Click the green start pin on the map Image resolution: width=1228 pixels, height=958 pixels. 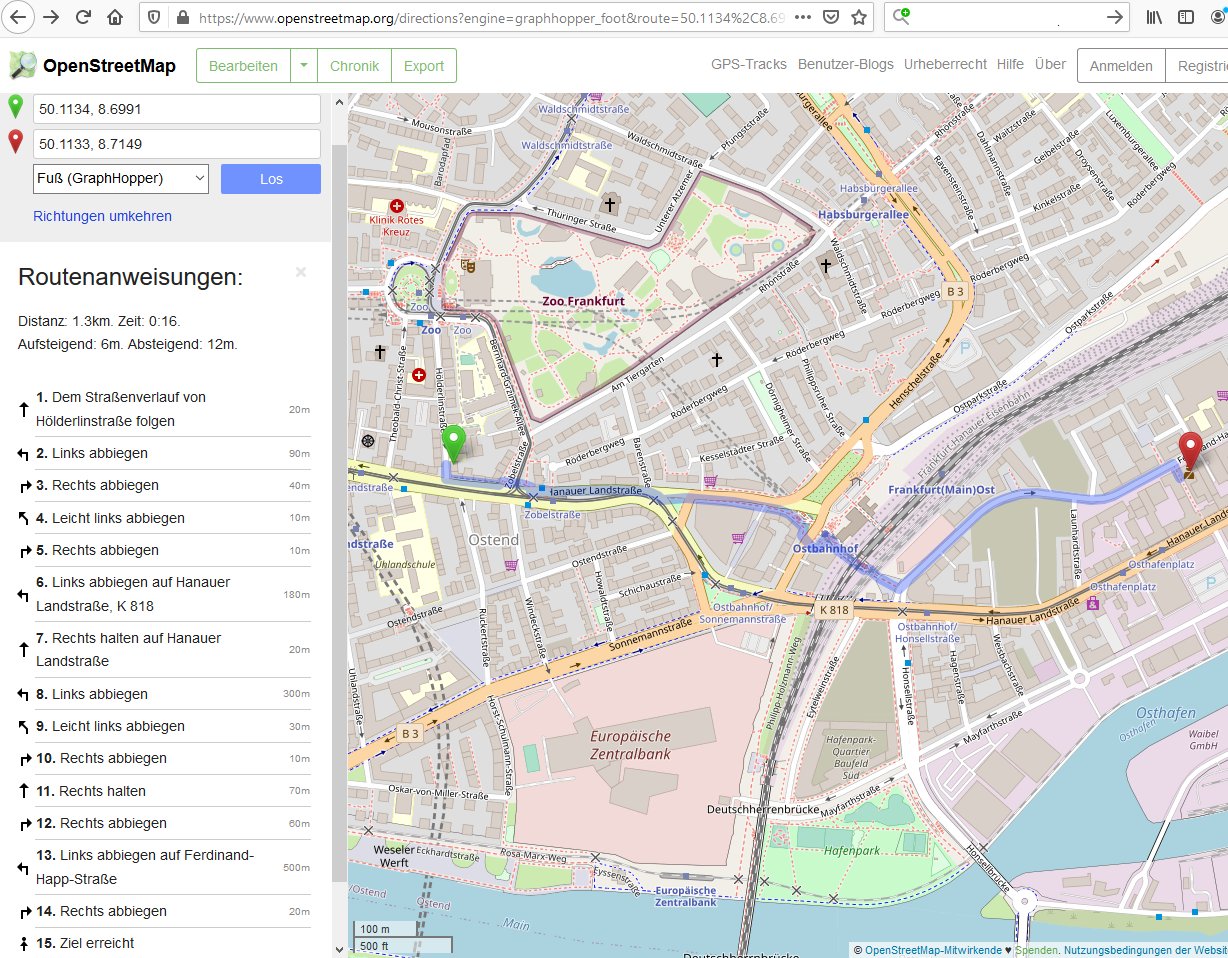point(455,444)
